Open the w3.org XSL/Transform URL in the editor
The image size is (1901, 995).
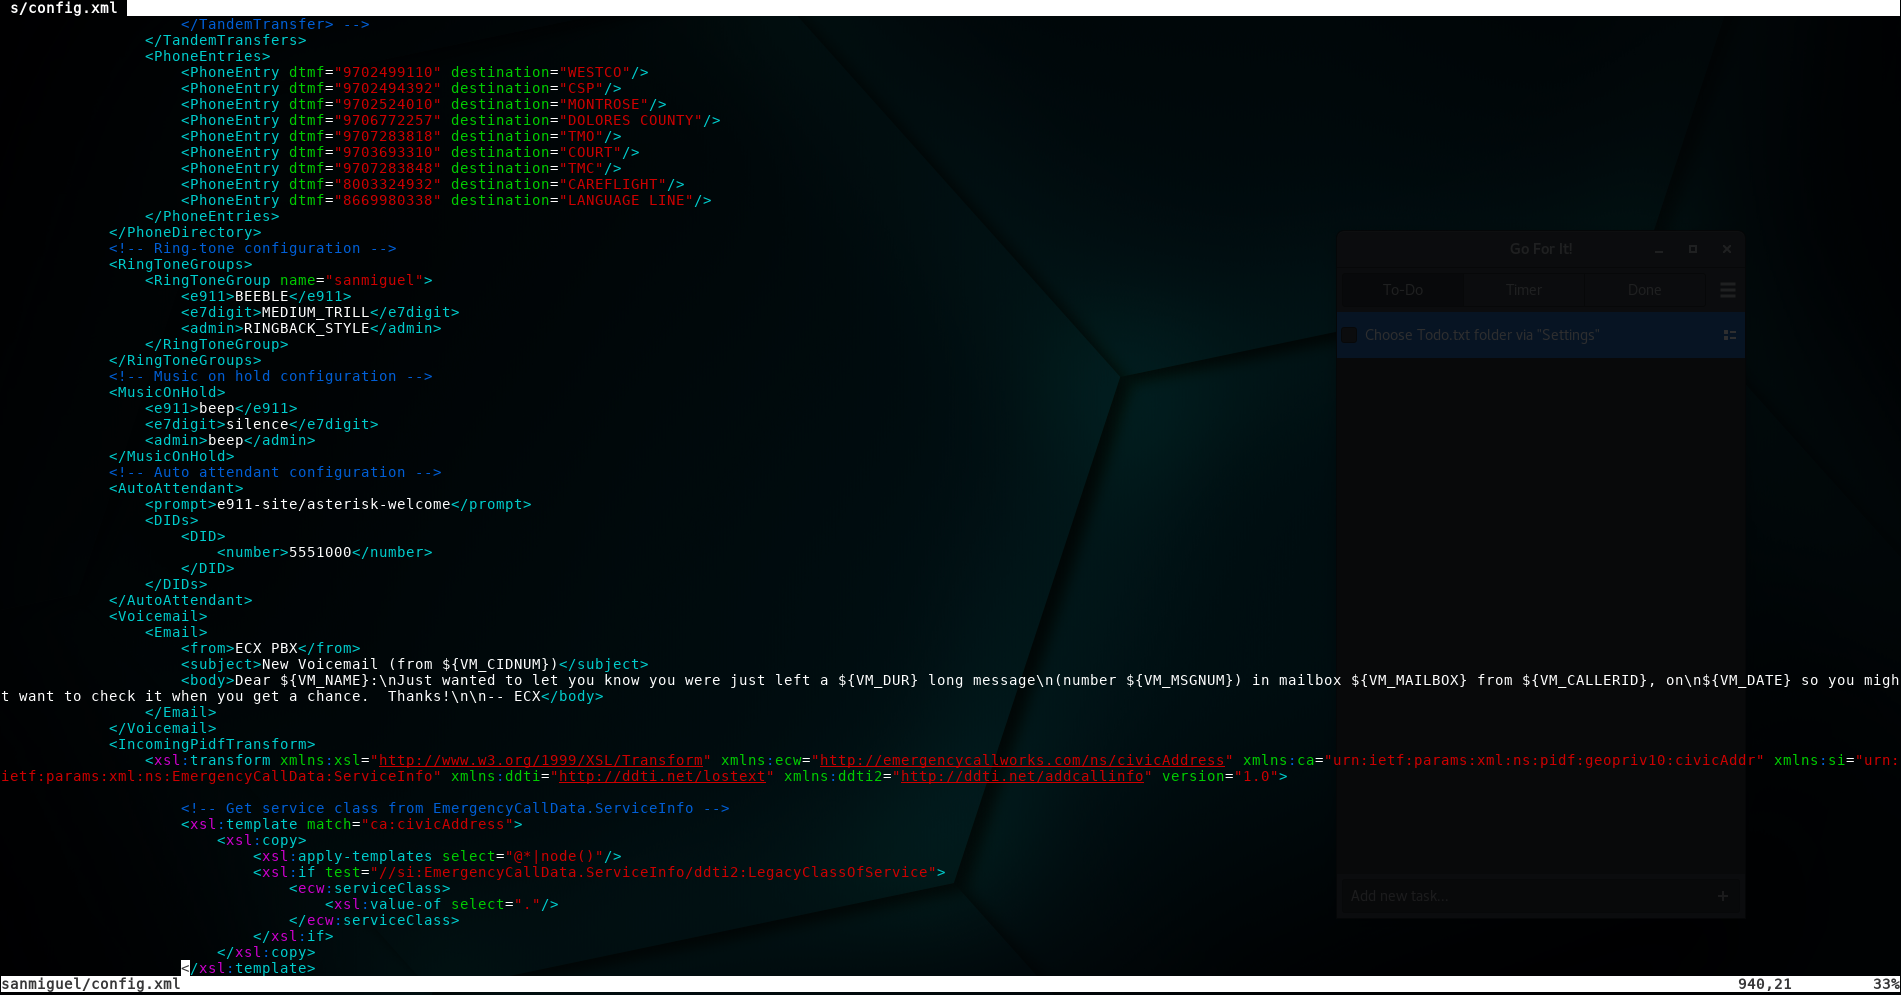pyautogui.click(x=541, y=760)
